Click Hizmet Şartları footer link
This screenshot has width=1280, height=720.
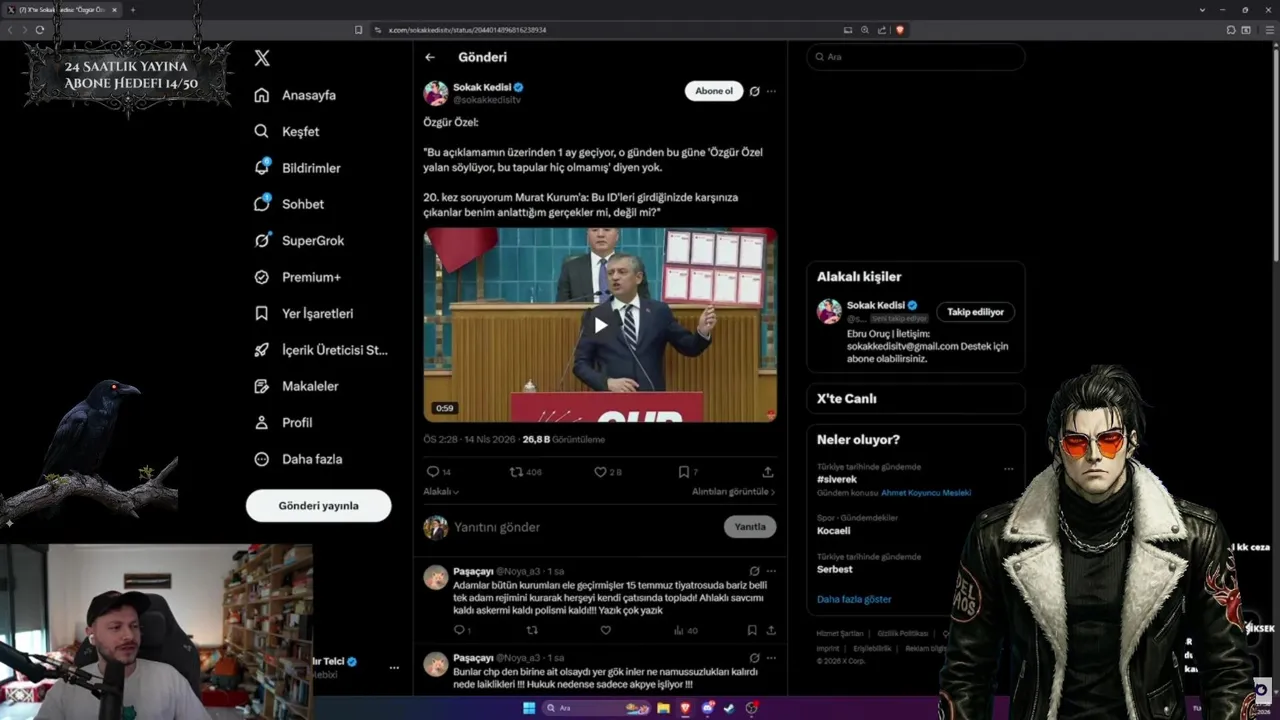point(840,634)
